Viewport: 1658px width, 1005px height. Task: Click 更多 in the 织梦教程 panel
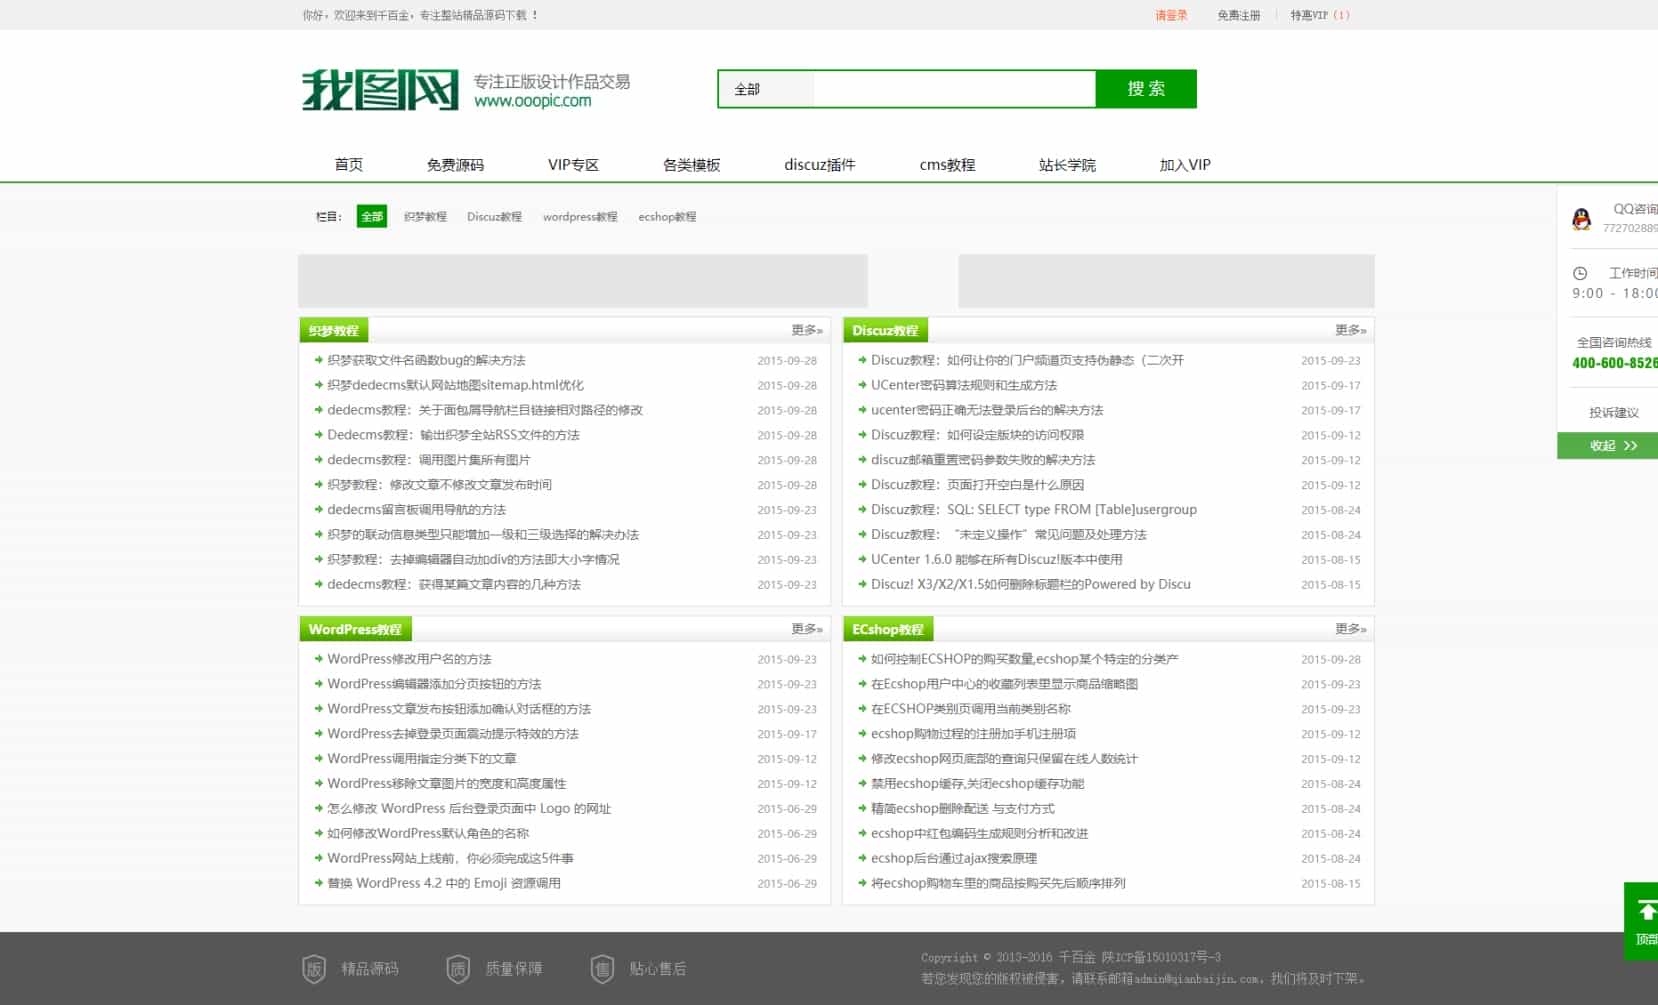coord(807,330)
